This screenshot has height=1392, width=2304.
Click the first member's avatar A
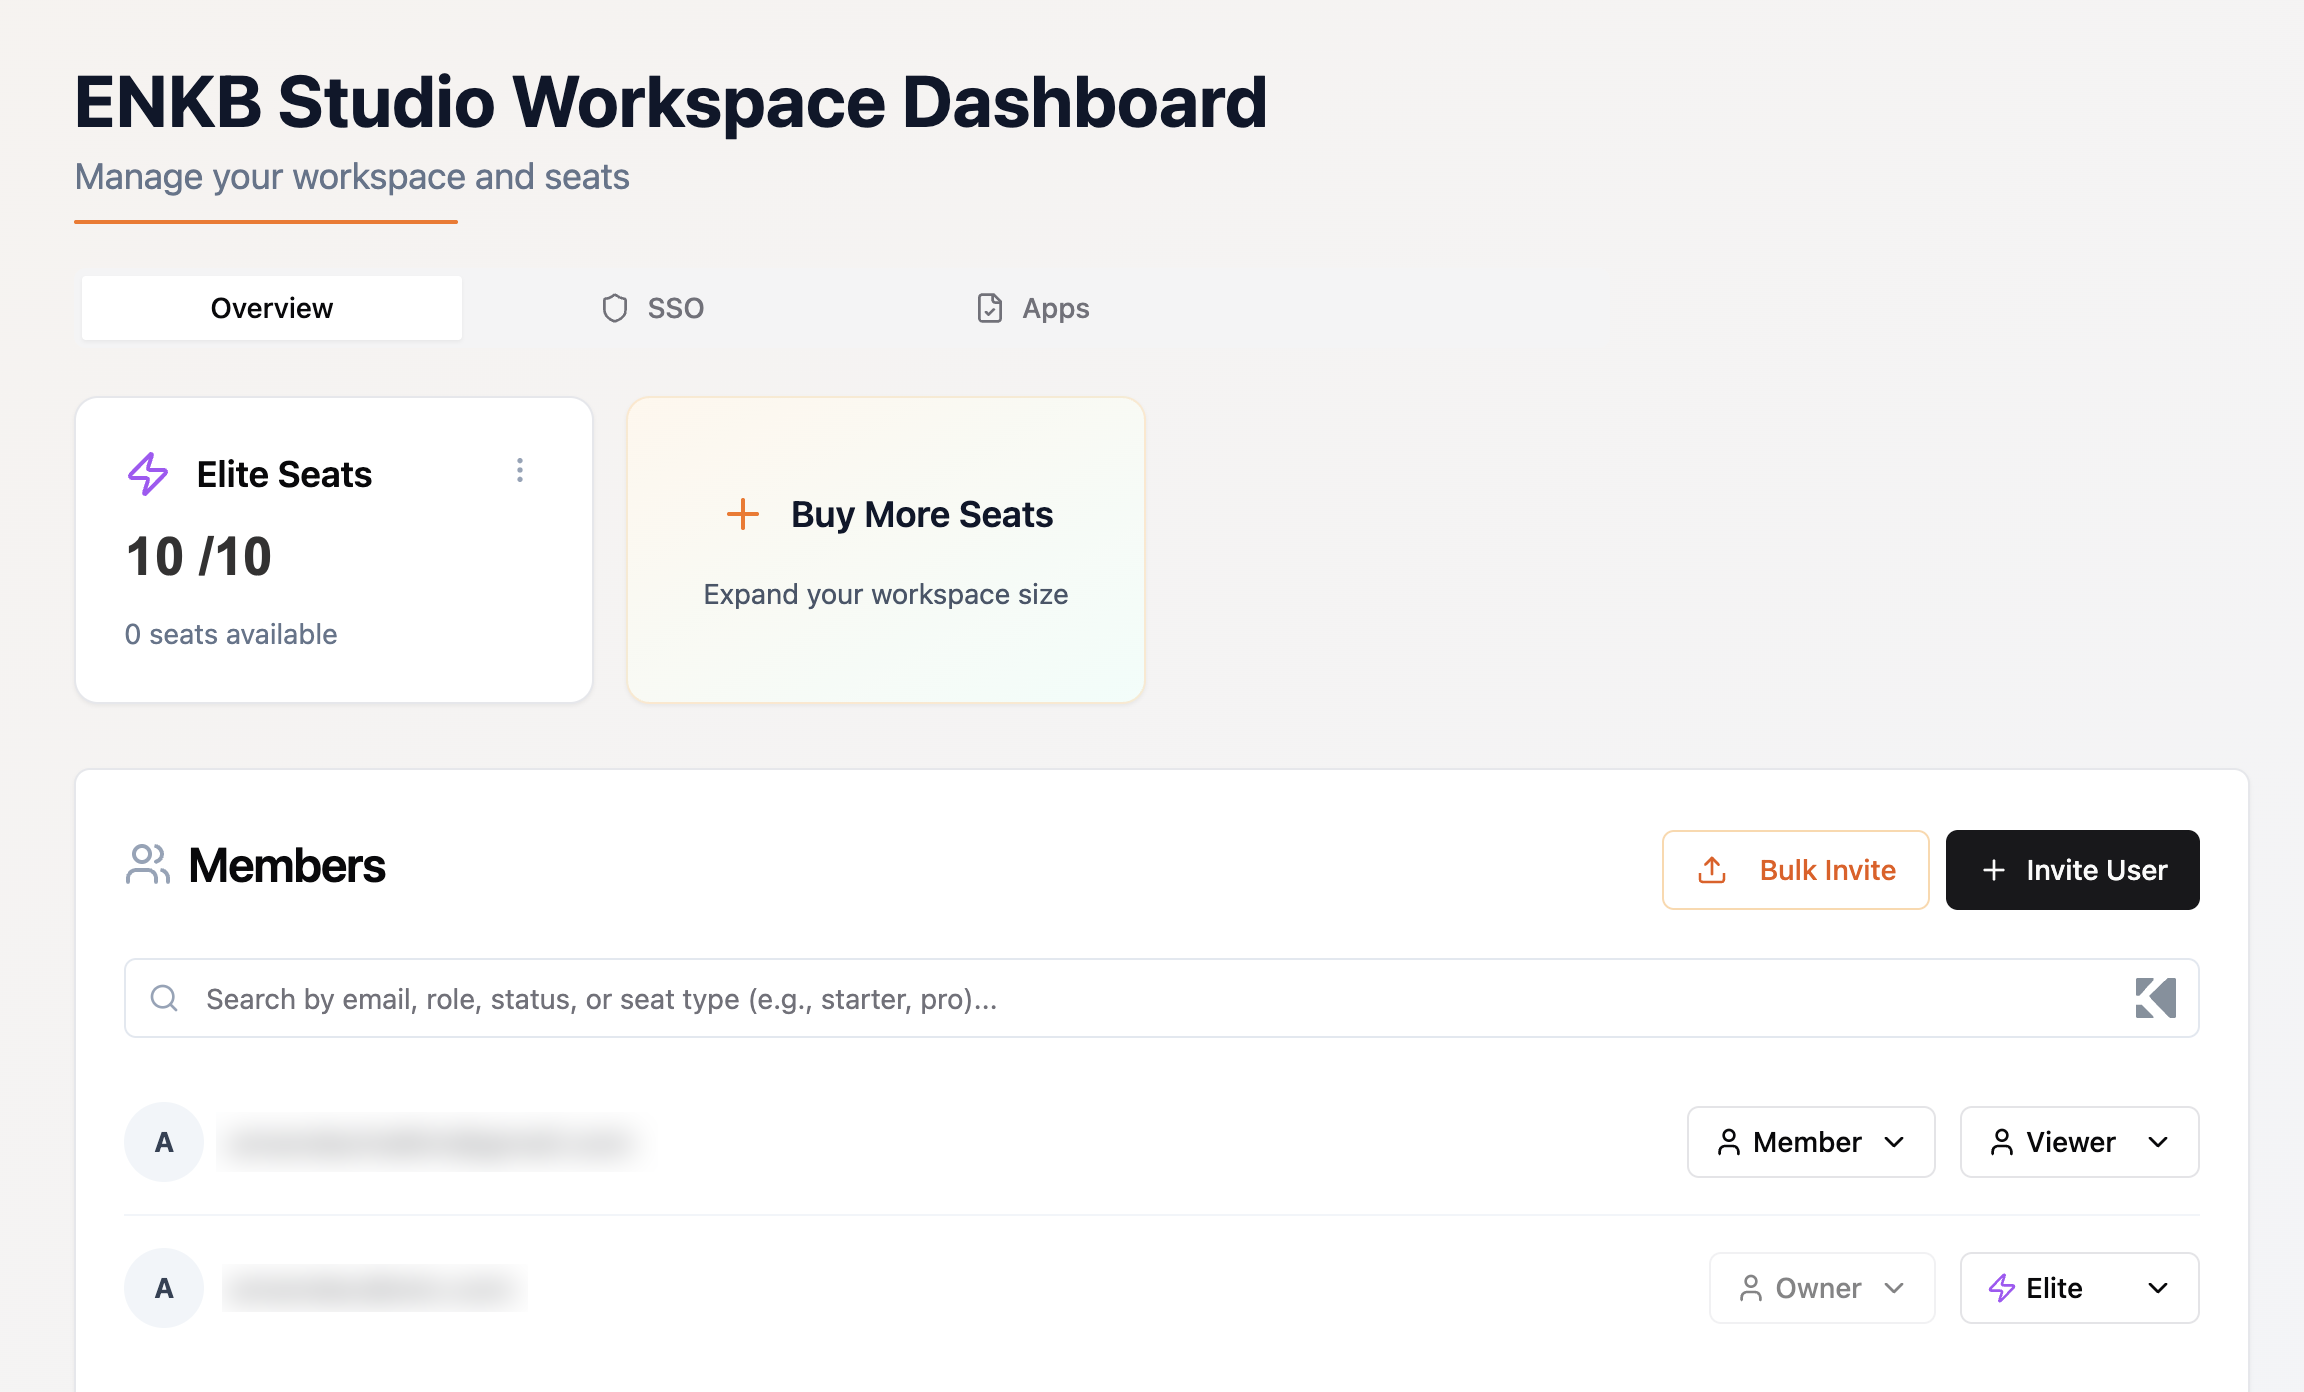pyautogui.click(x=164, y=1142)
